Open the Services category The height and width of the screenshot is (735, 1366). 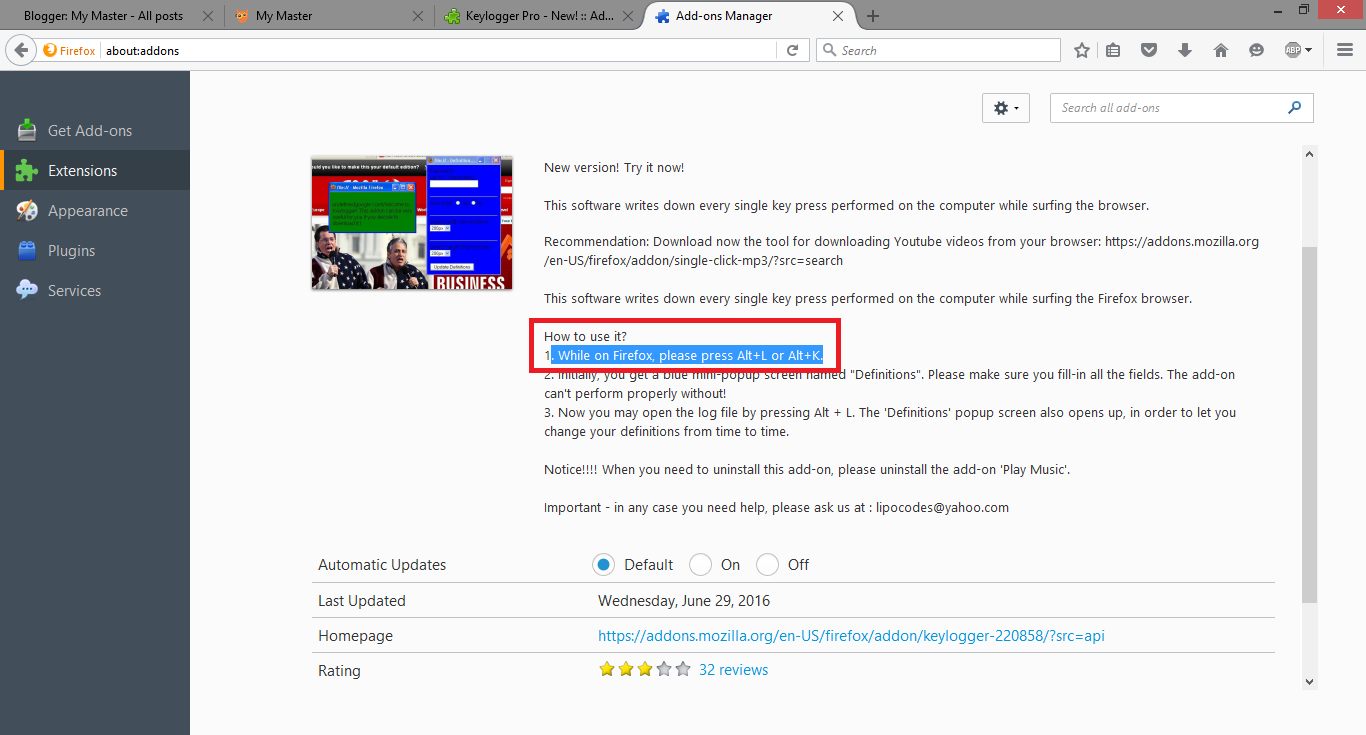(x=95, y=291)
